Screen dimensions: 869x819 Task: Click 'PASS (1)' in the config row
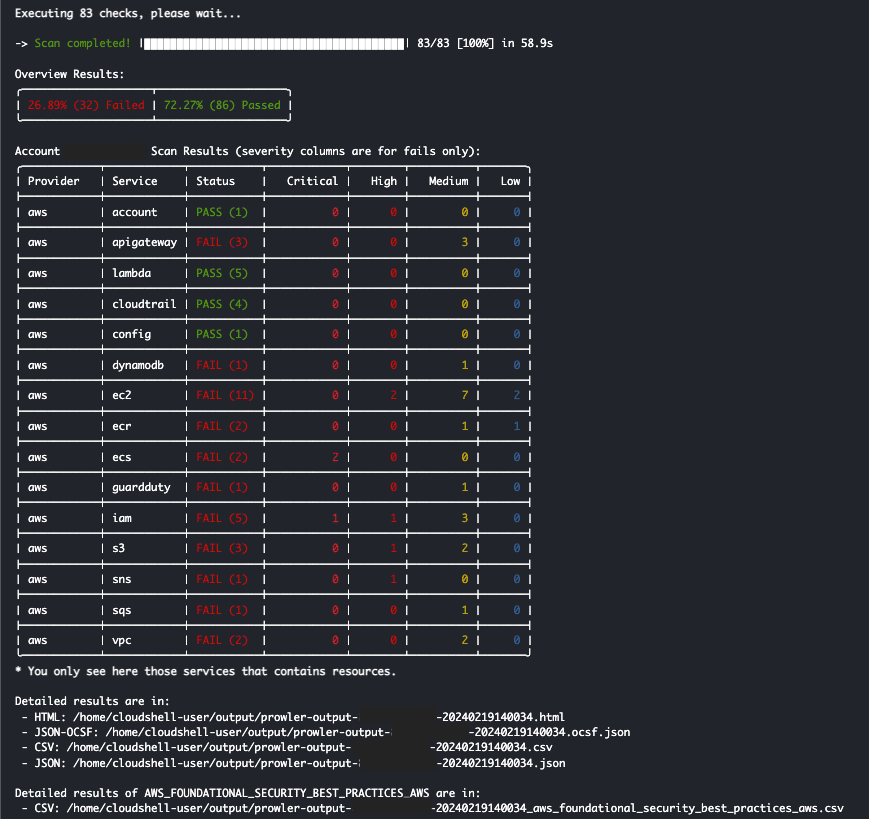[222, 334]
